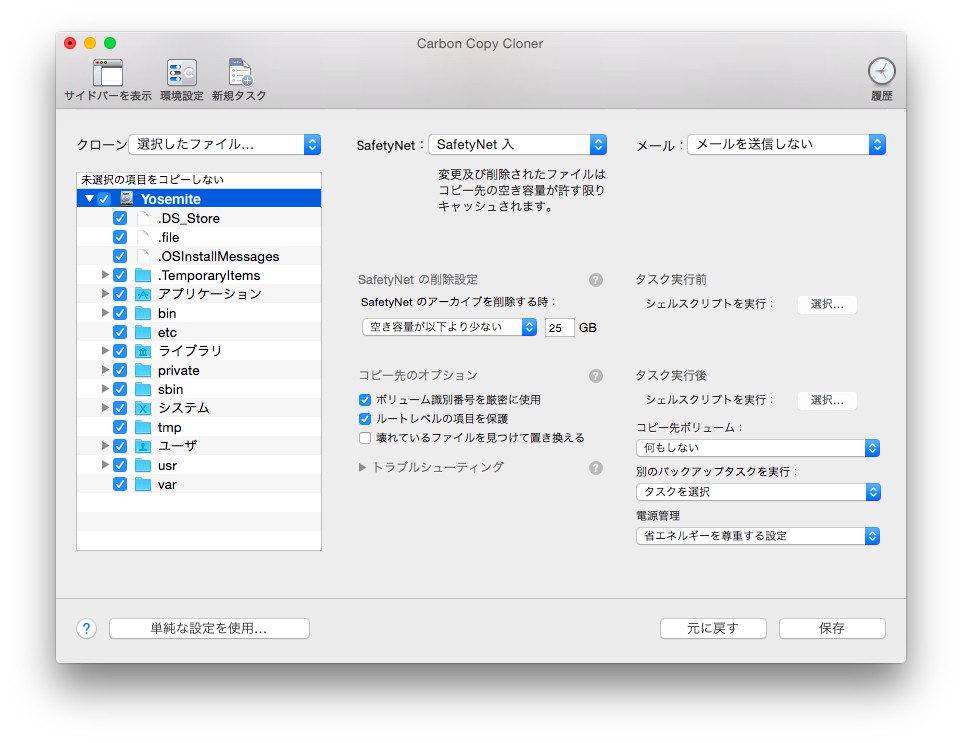Open the 履歴 history clock icon
This screenshot has width=962, height=743.
coord(882,72)
